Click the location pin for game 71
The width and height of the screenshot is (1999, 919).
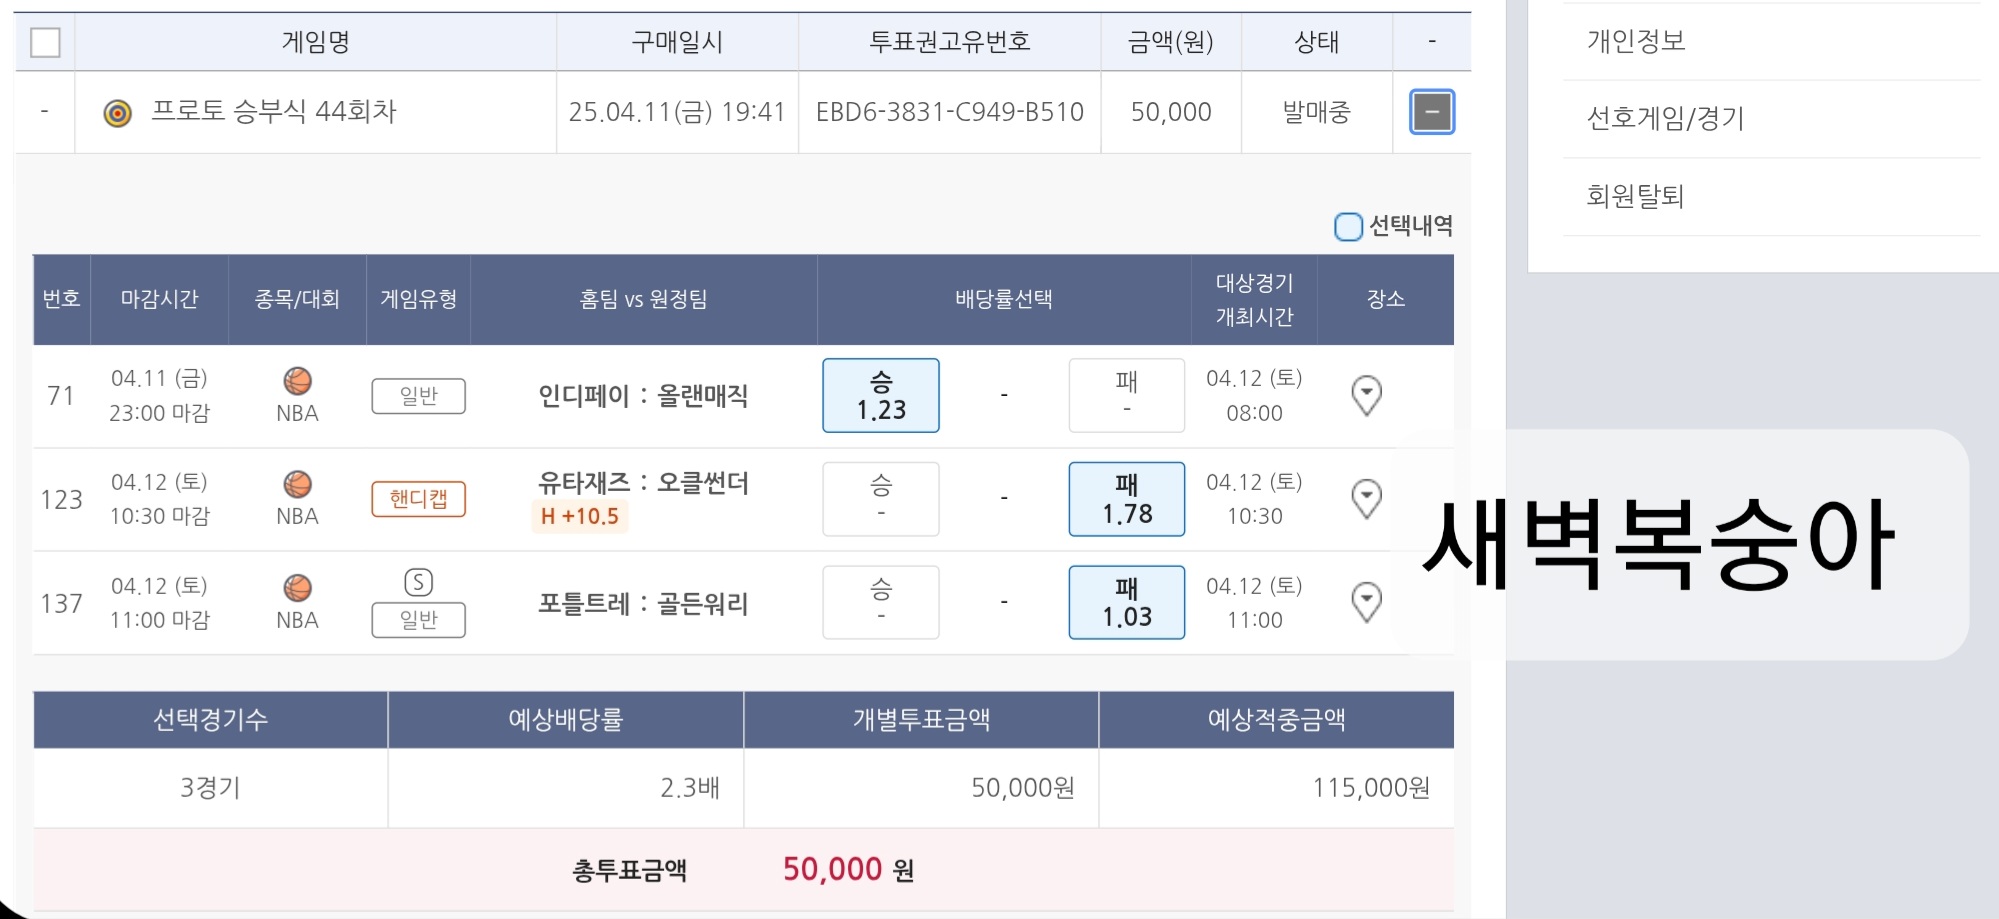point(1366,395)
